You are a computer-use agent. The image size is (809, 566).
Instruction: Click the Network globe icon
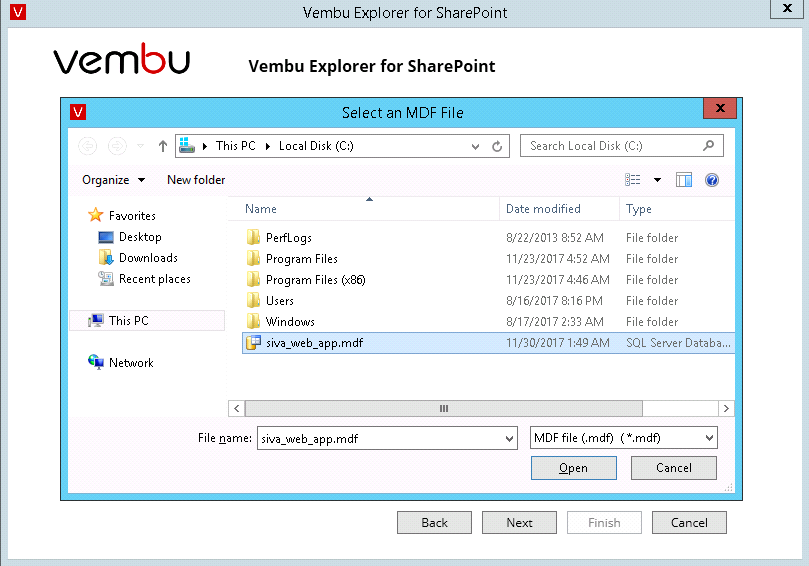pyautogui.click(x=96, y=362)
